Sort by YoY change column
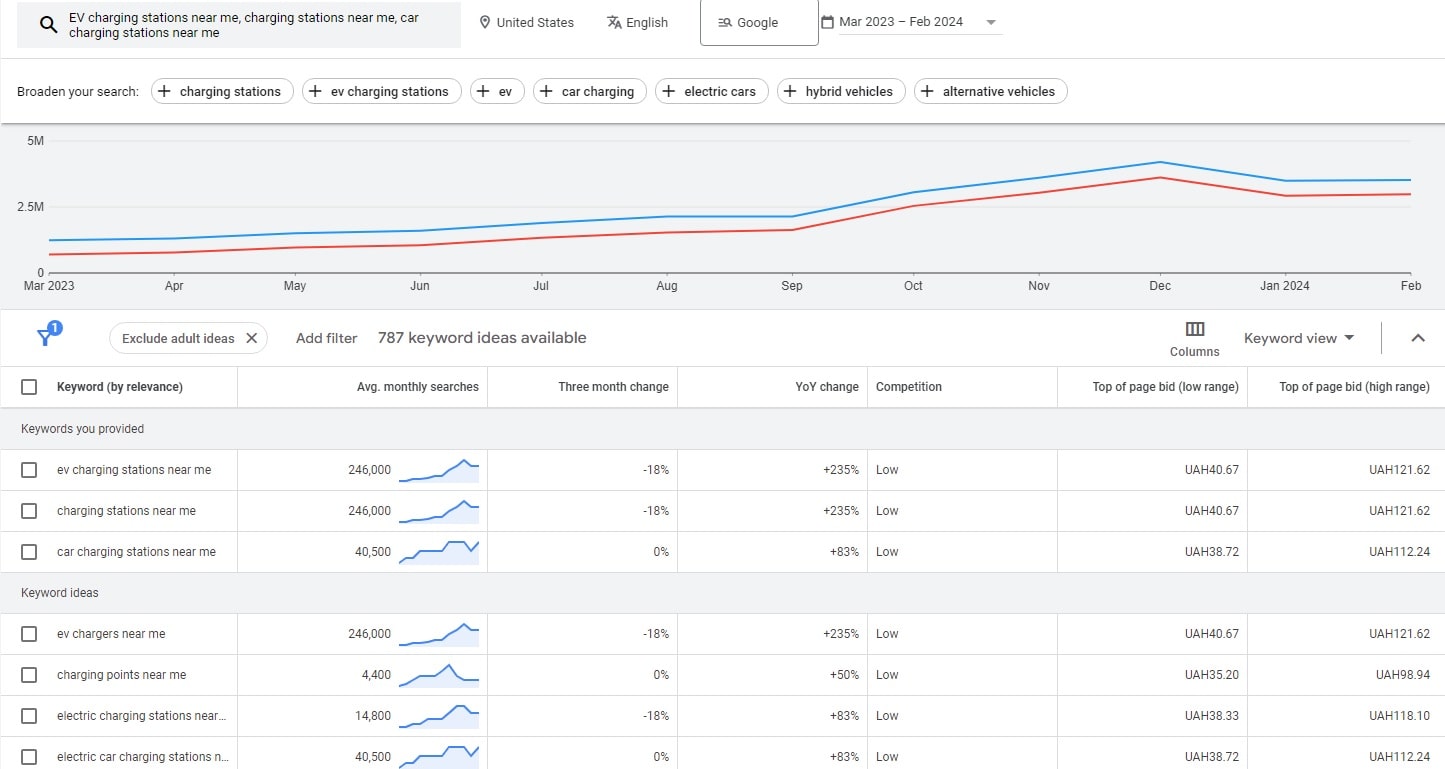 tap(827, 387)
